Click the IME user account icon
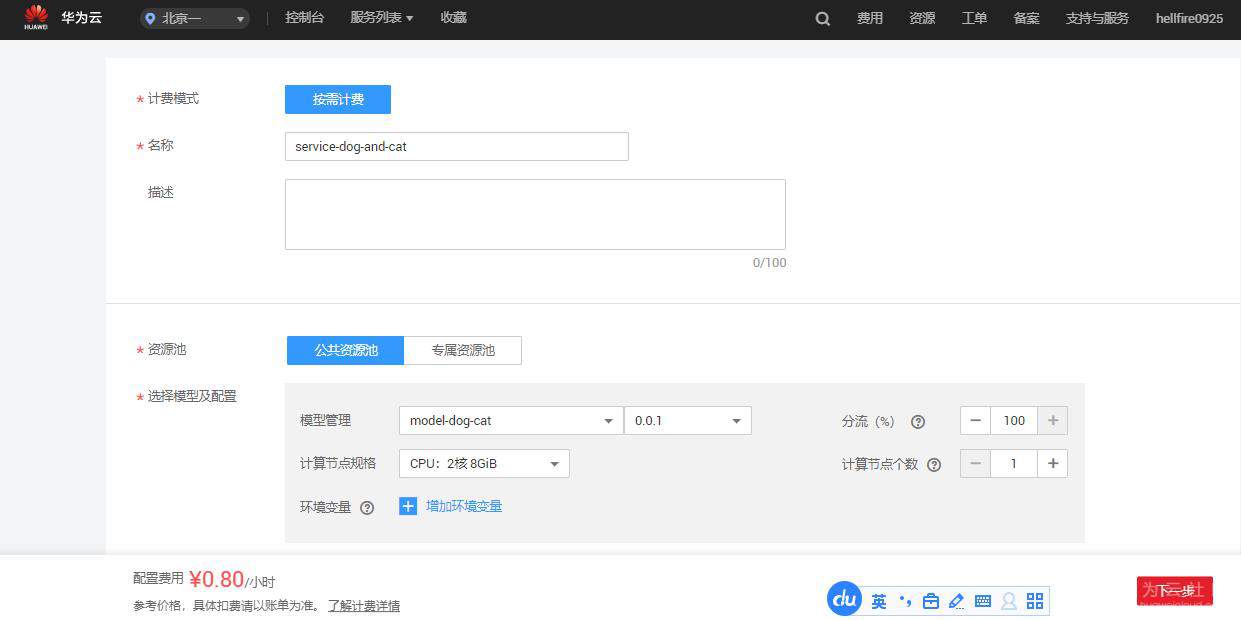The image size is (1241, 620). tap(1009, 601)
